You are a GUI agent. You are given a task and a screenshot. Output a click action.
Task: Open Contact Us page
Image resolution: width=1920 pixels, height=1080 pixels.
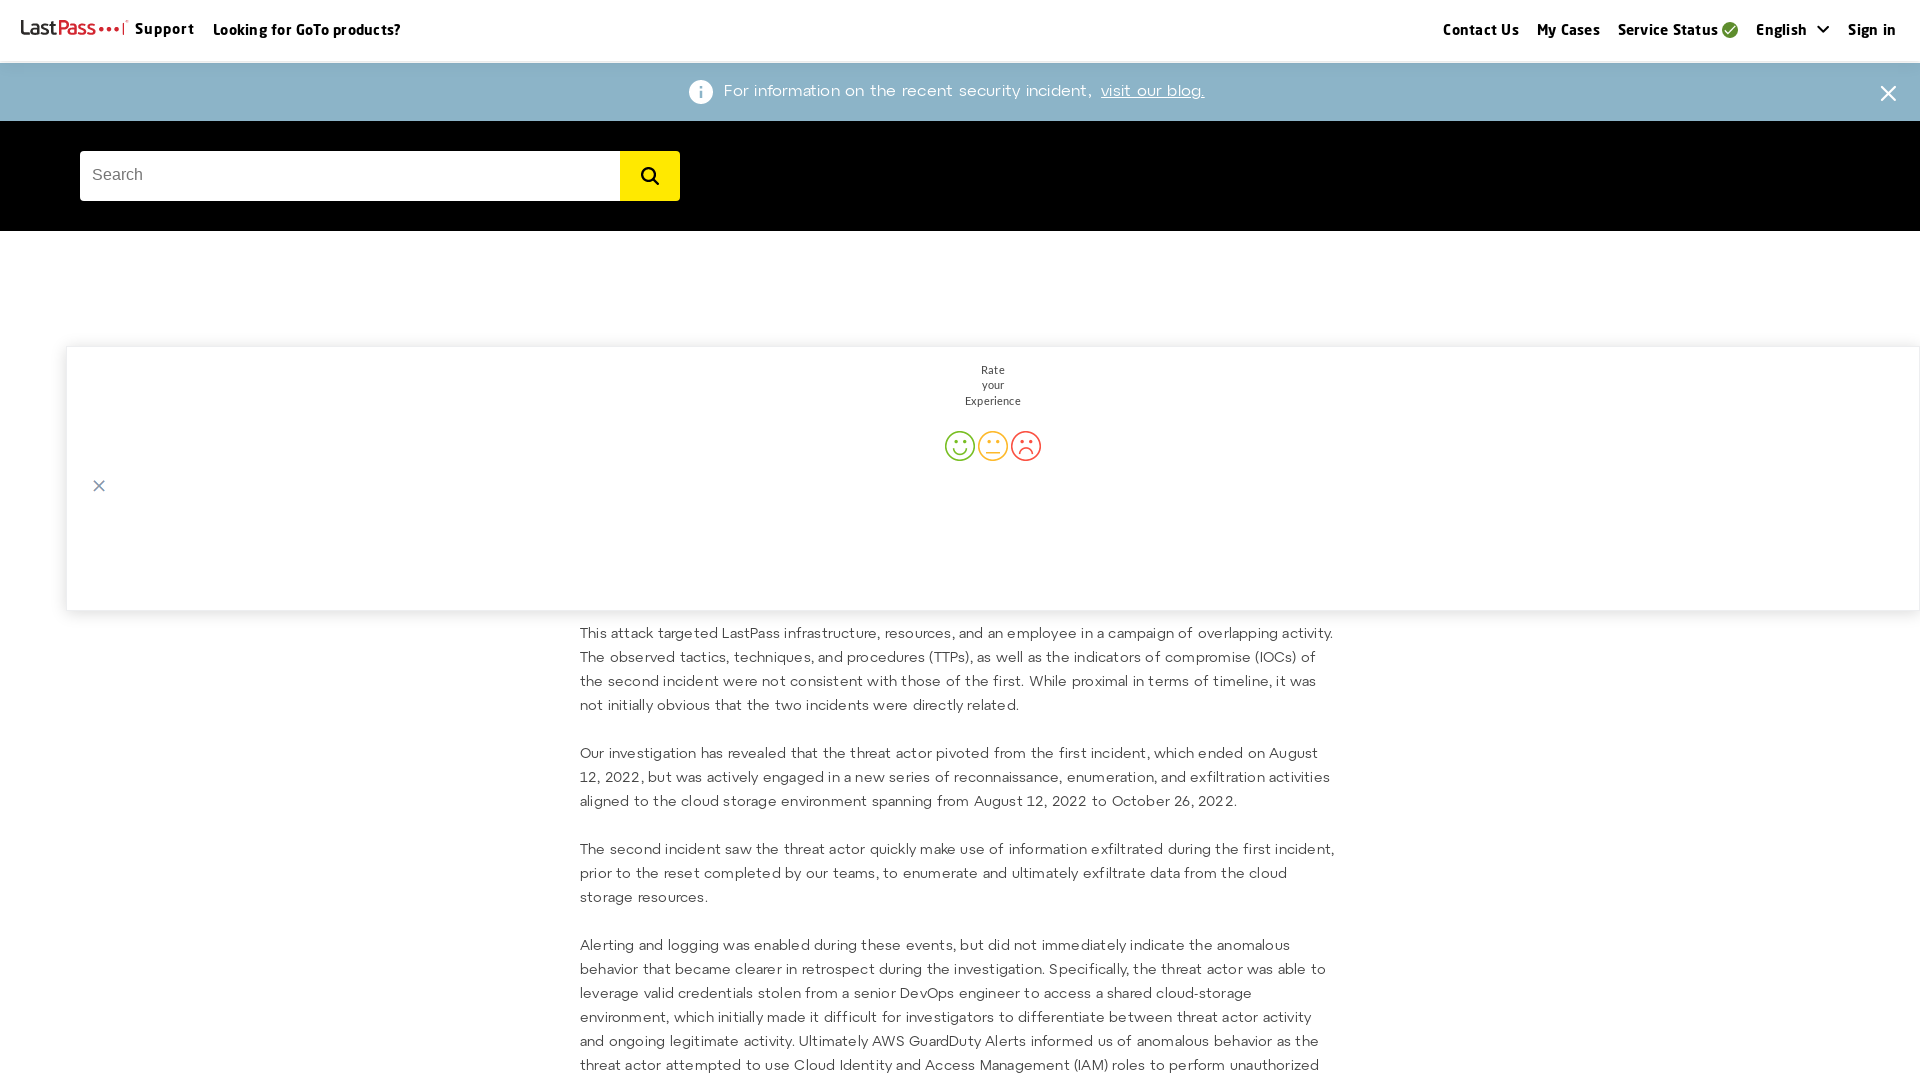point(1480,29)
